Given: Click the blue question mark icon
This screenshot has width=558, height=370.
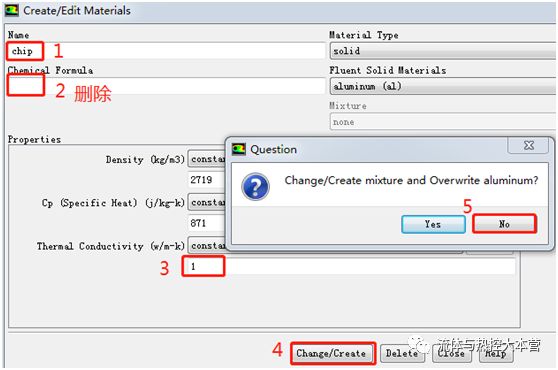Looking at the screenshot, I should click(255, 186).
